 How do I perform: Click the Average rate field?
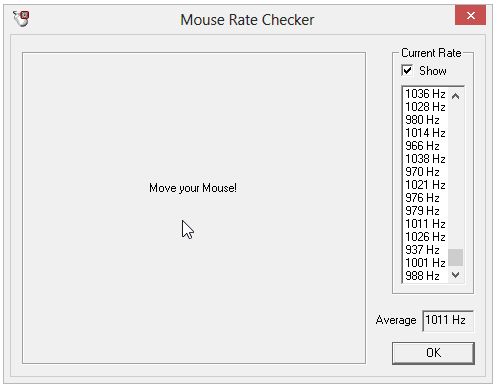pyautogui.click(x=448, y=320)
